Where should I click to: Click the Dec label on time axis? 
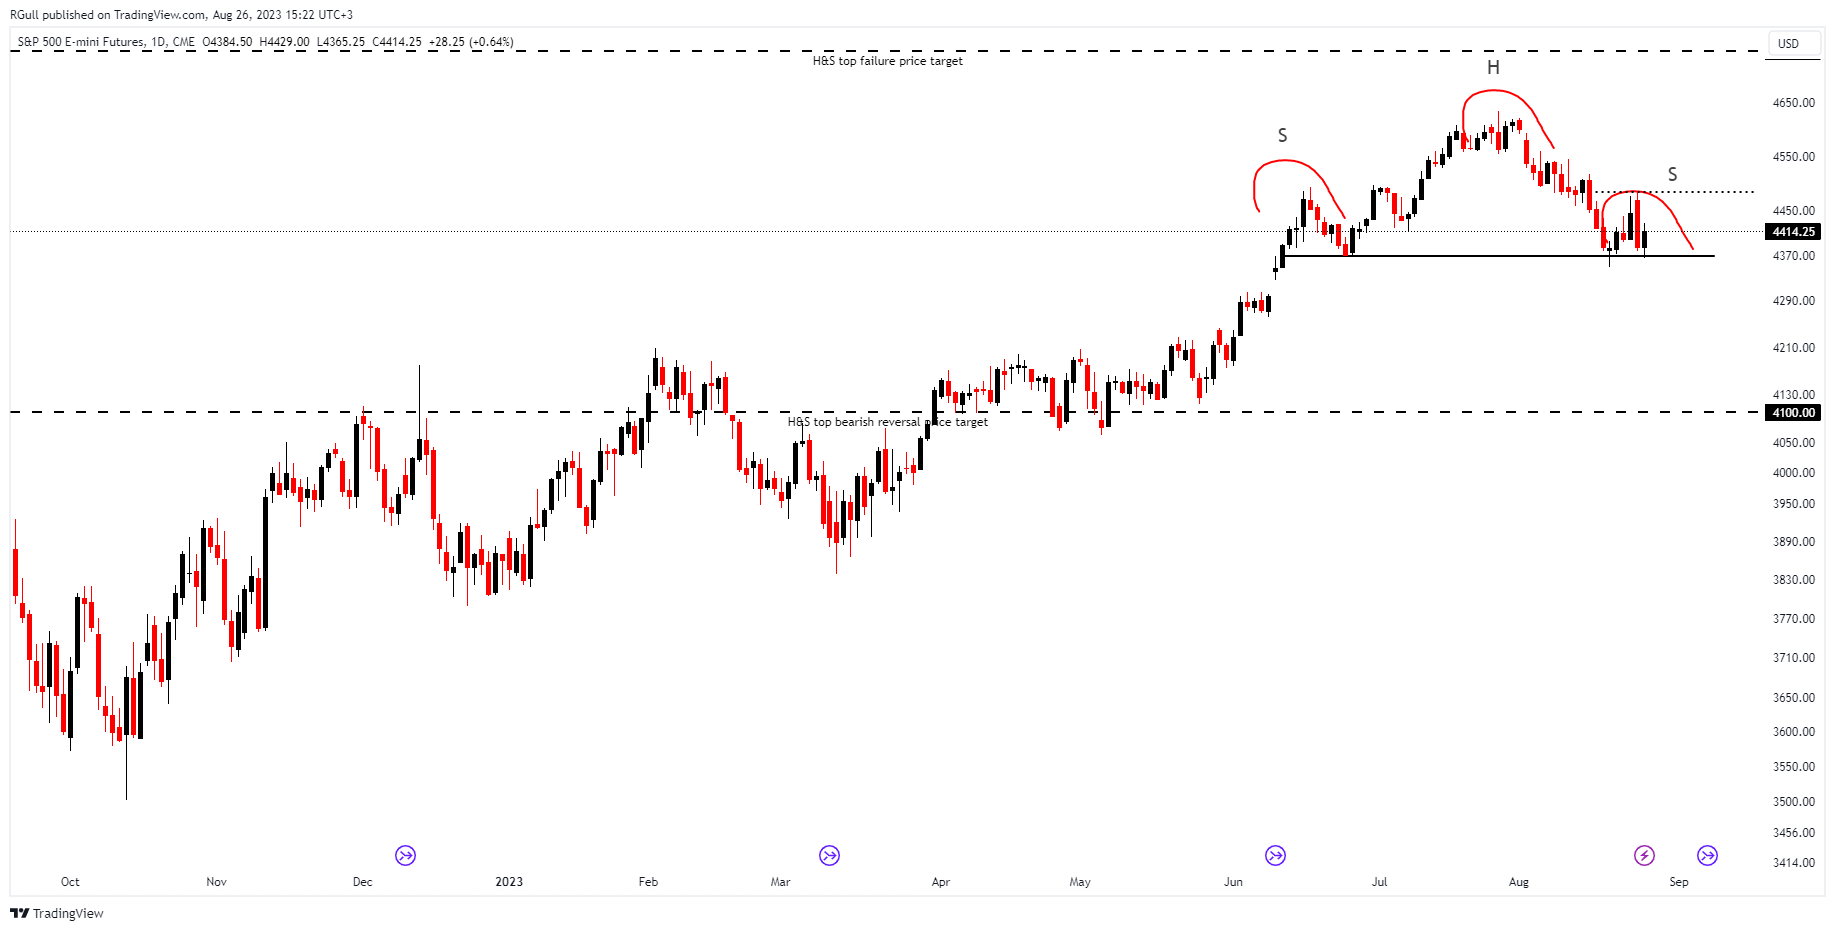pos(362,882)
